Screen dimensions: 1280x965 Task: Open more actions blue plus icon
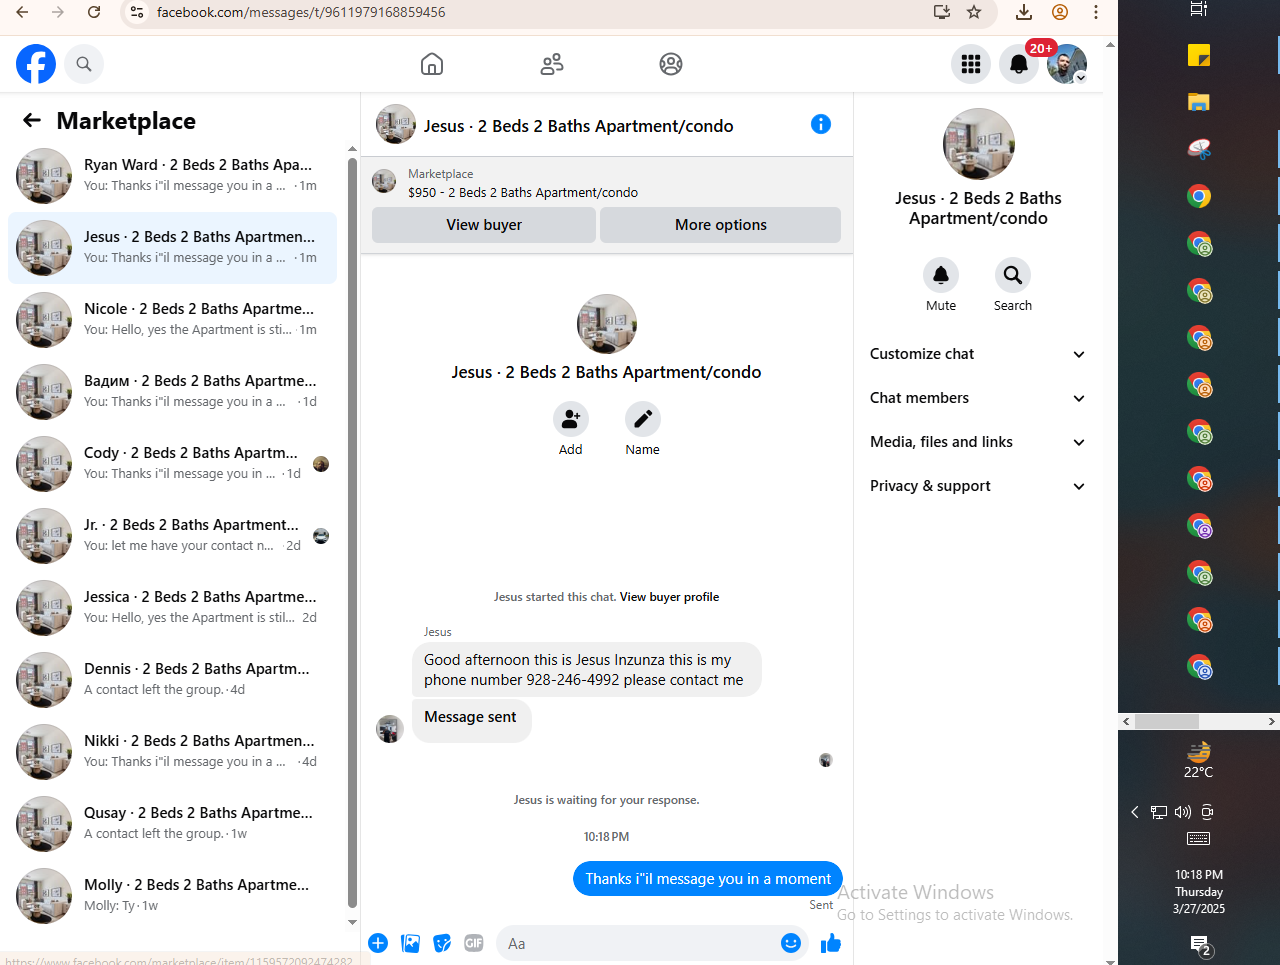[x=378, y=943]
